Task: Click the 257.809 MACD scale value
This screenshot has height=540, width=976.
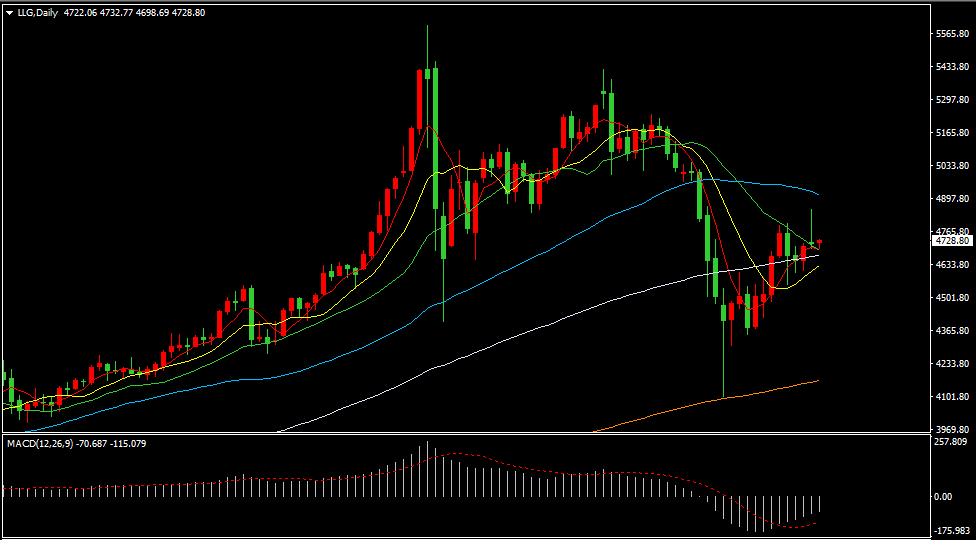Action: [949, 441]
